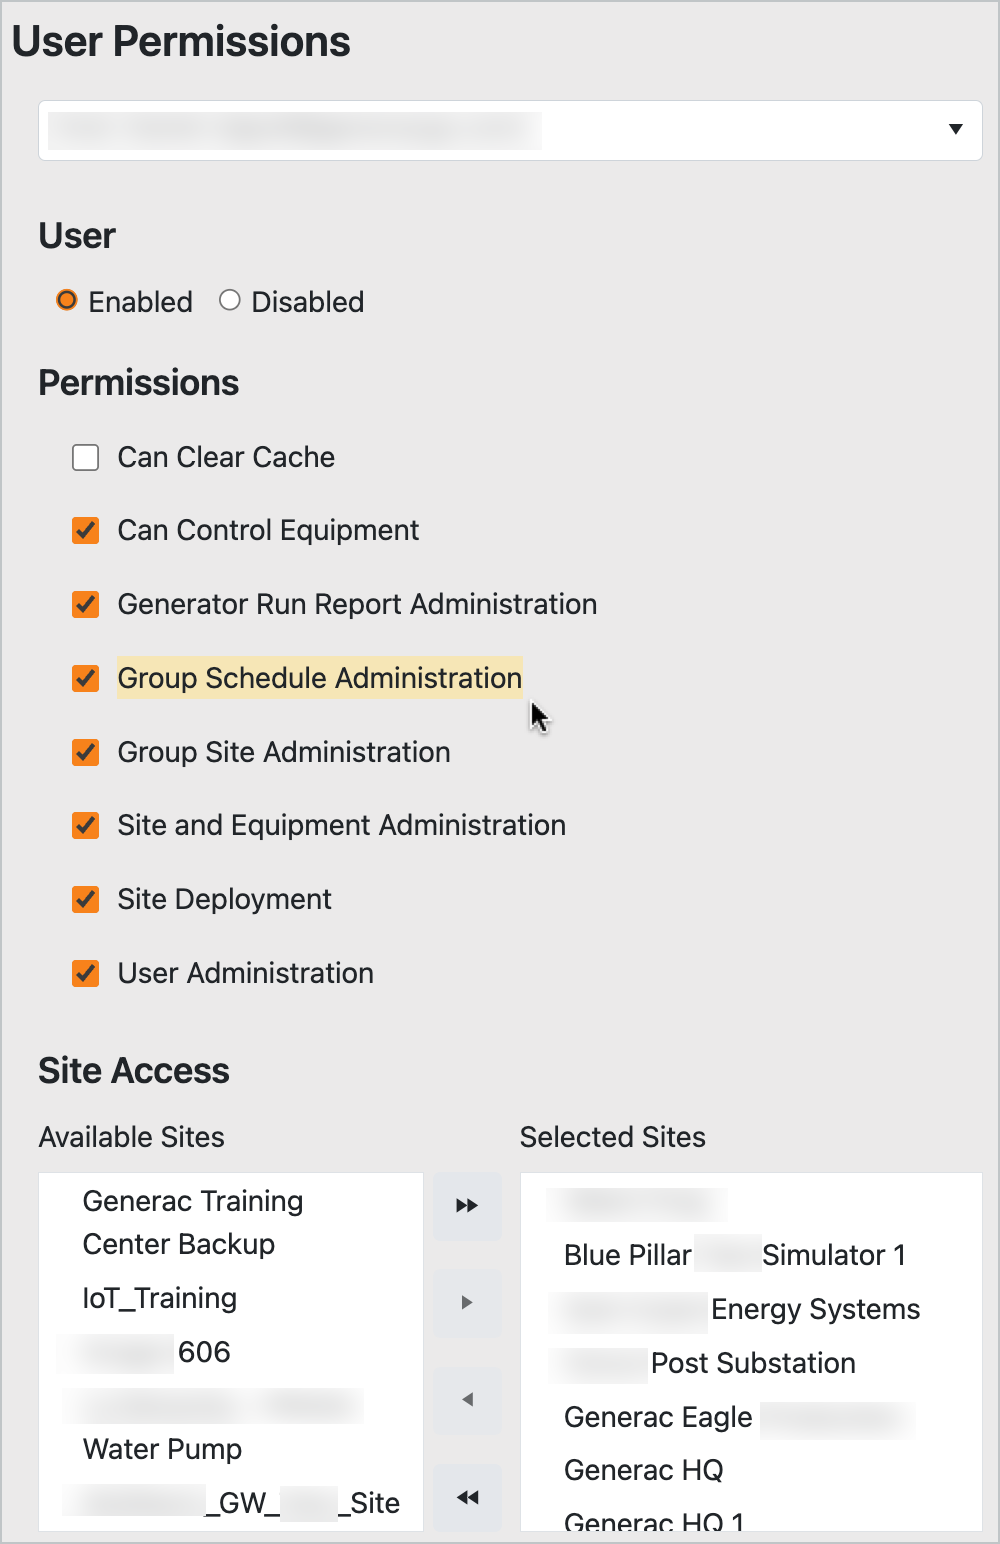This screenshot has width=1000, height=1544.
Task: Disable the User Administration permission
Action: pyautogui.click(x=86, y=974)
